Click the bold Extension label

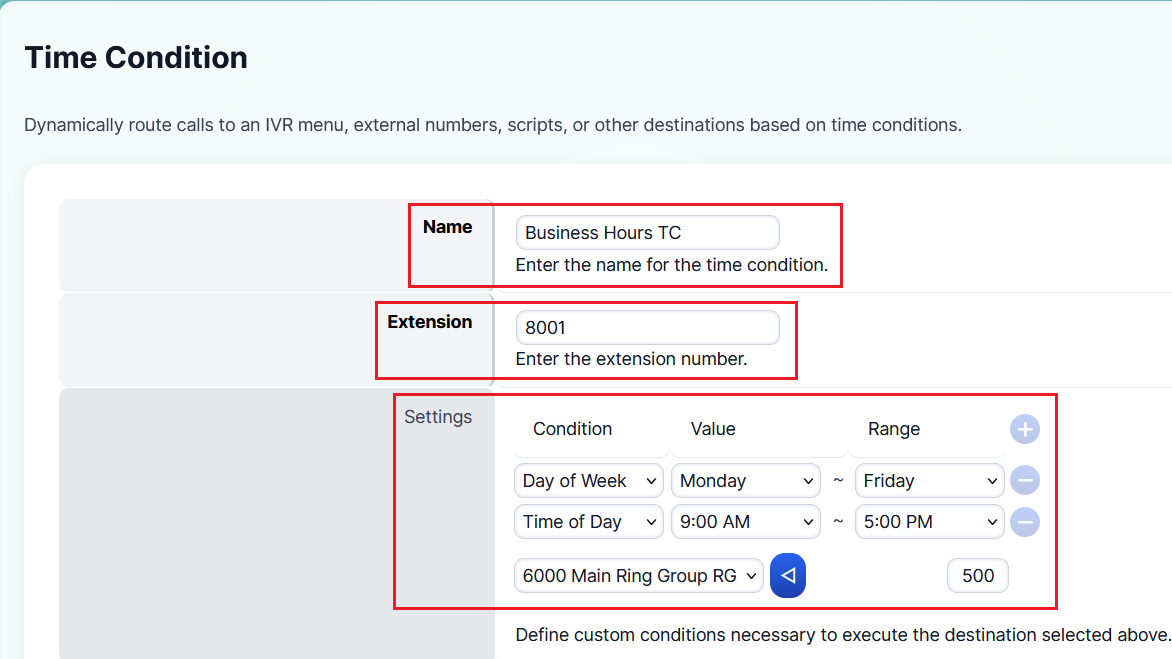[x=430, y=322]
